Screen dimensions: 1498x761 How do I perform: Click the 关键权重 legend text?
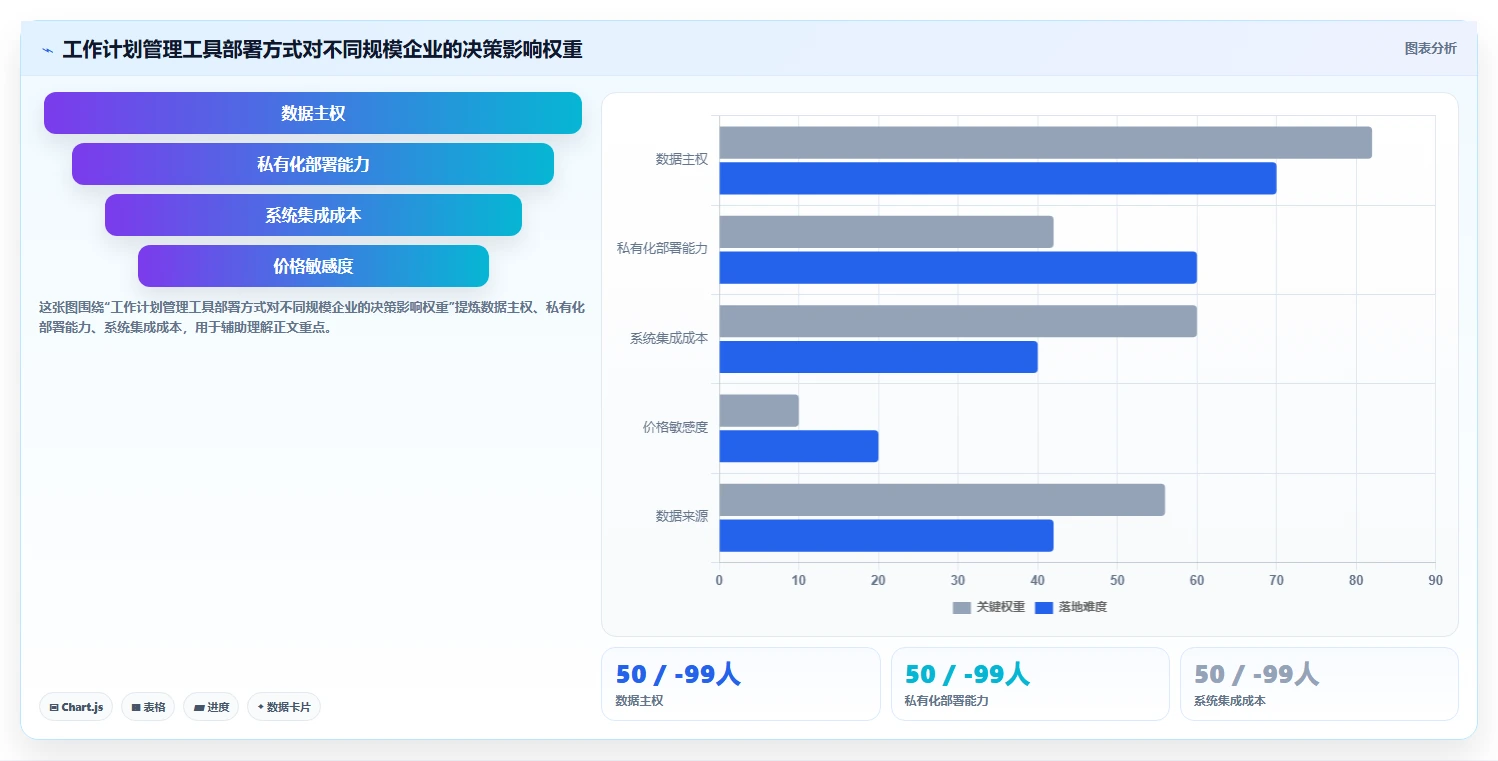pos(1001,607)
